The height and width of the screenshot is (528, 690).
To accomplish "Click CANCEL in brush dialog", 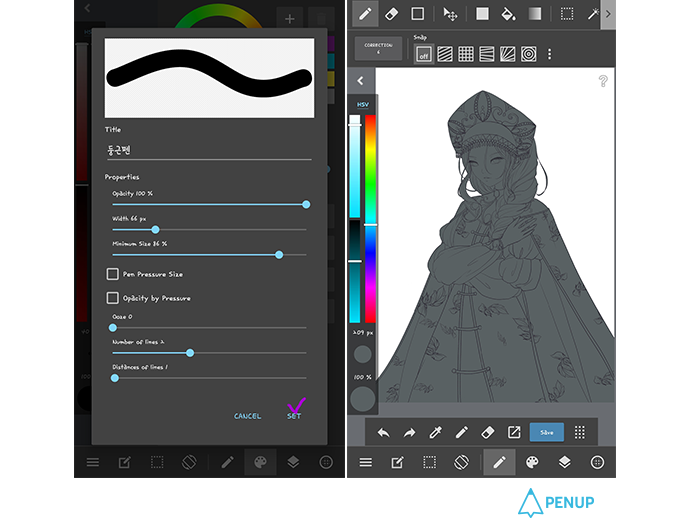I will tap(247, 416).
